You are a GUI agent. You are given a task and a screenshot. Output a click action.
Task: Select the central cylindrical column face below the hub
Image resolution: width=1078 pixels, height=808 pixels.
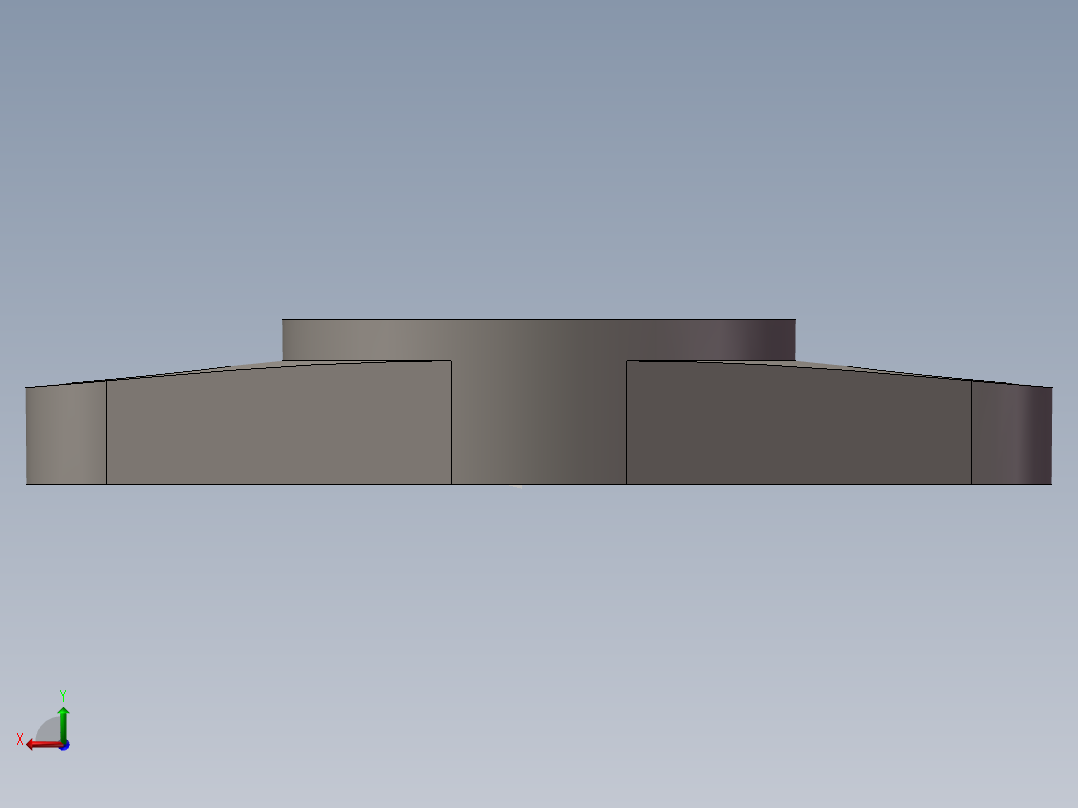point(538,422)
